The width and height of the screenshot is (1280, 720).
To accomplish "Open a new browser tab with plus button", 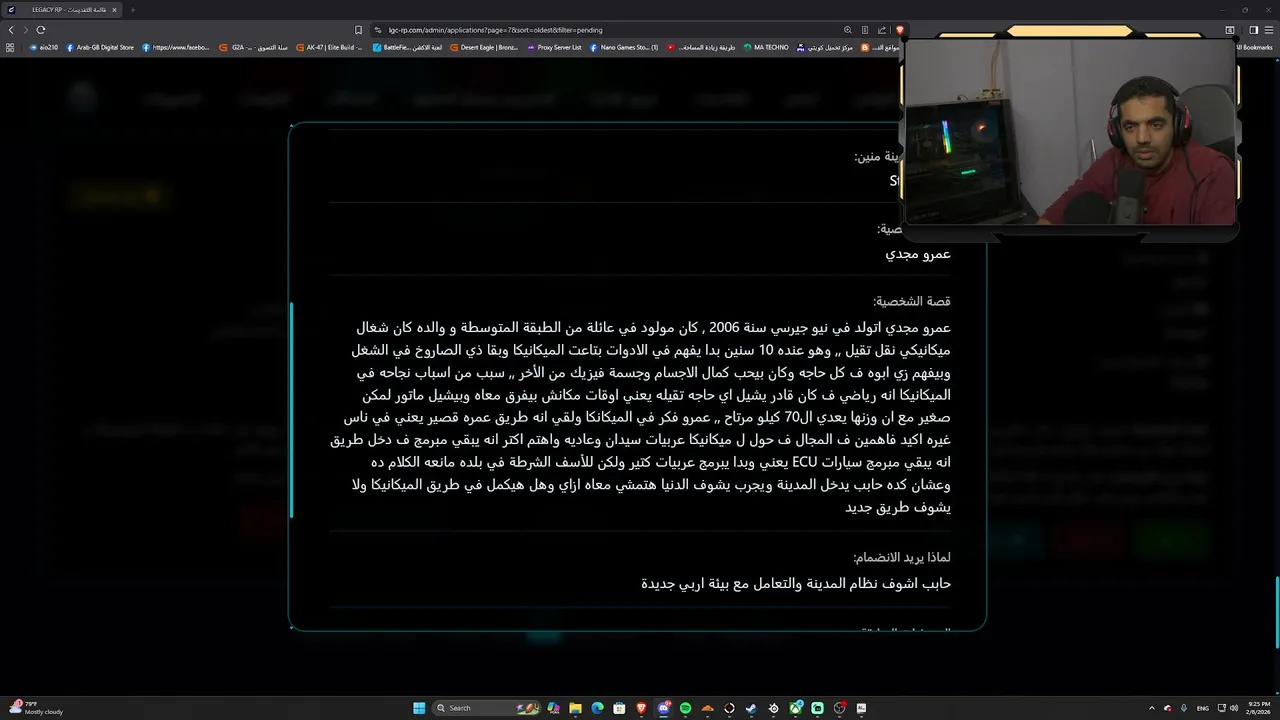I will (x=132, y=10).
